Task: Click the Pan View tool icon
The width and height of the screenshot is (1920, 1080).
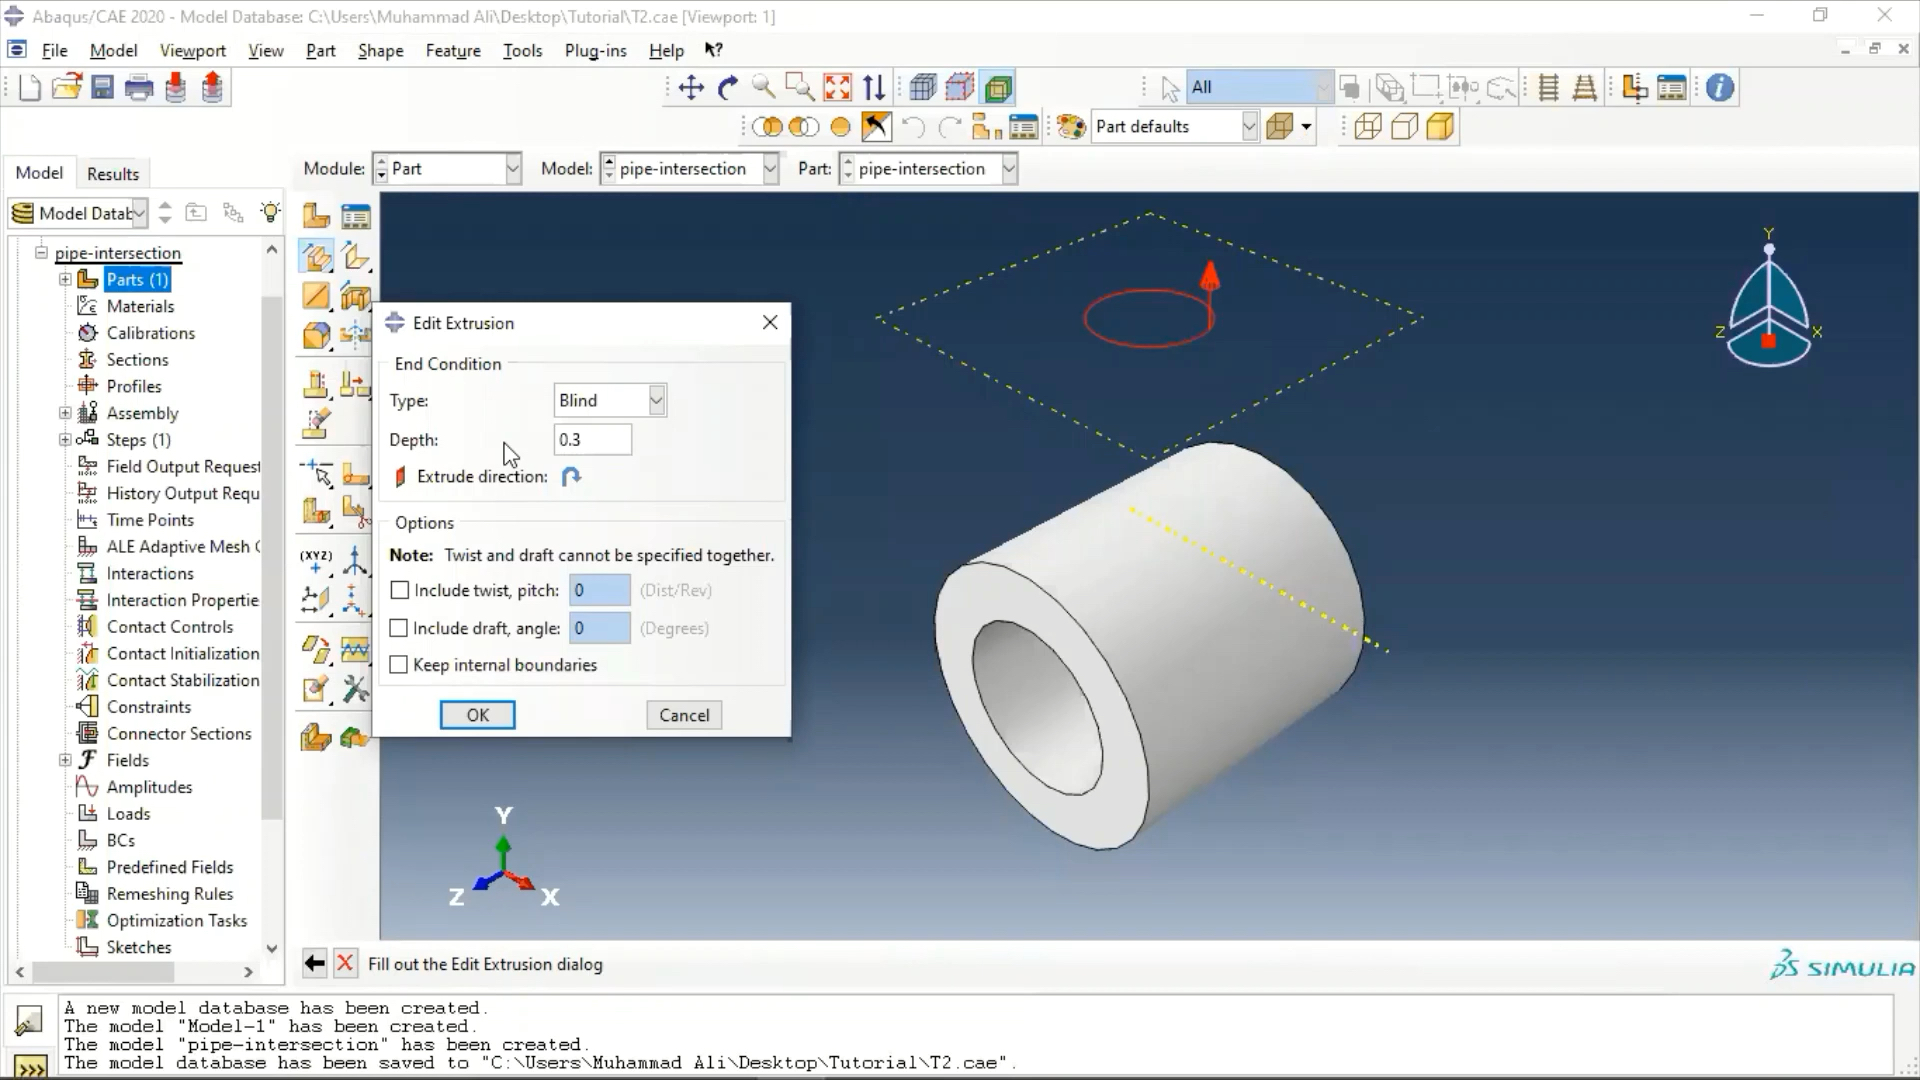Action: click(x=691, y=87)
